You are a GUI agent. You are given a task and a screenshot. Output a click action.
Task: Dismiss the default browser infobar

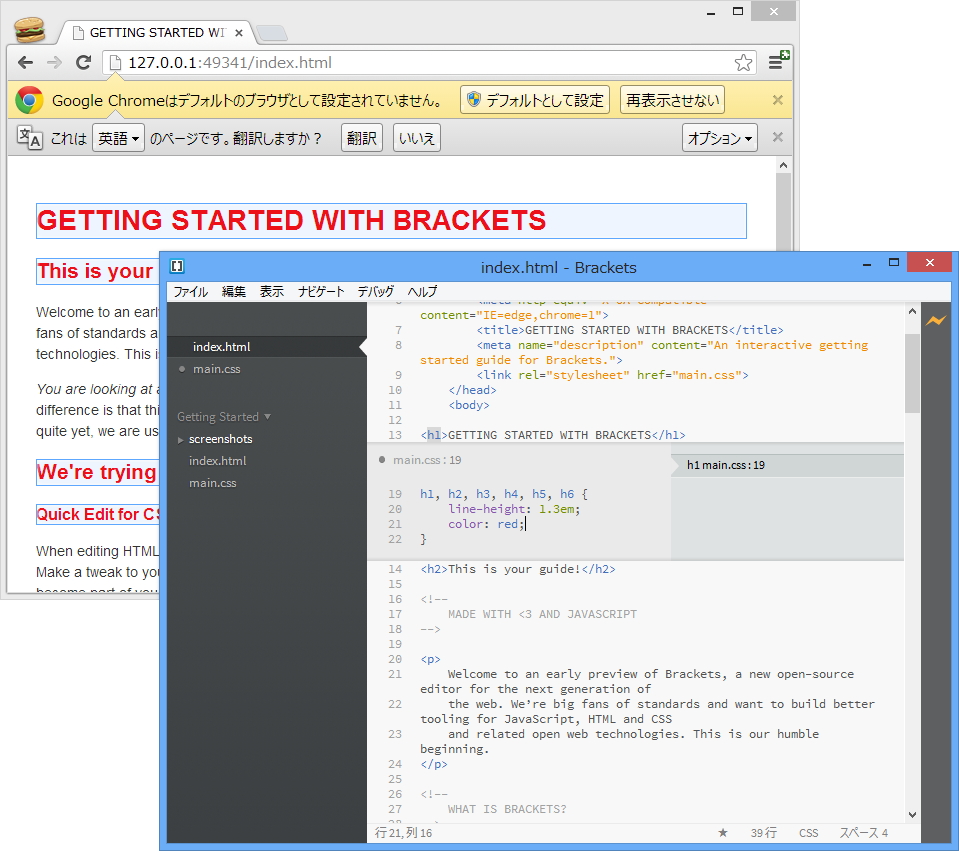click(x=777, y=100)
